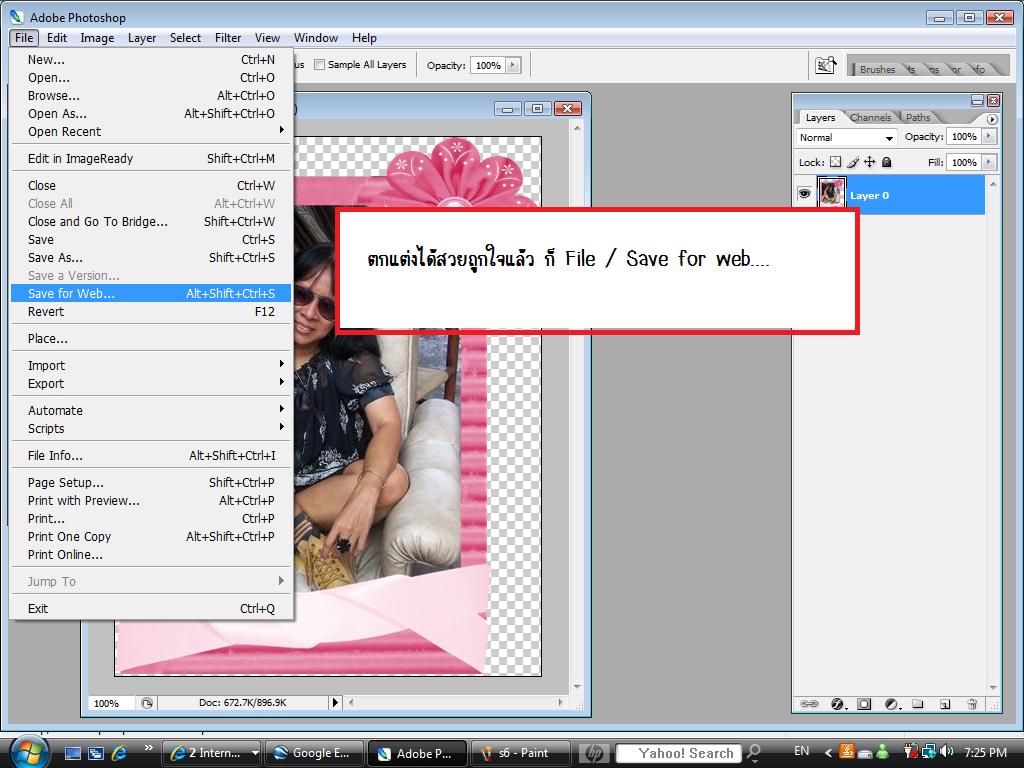Collapse the Layers palette window
1024x768 pixels.
click(x=977, y=101)
